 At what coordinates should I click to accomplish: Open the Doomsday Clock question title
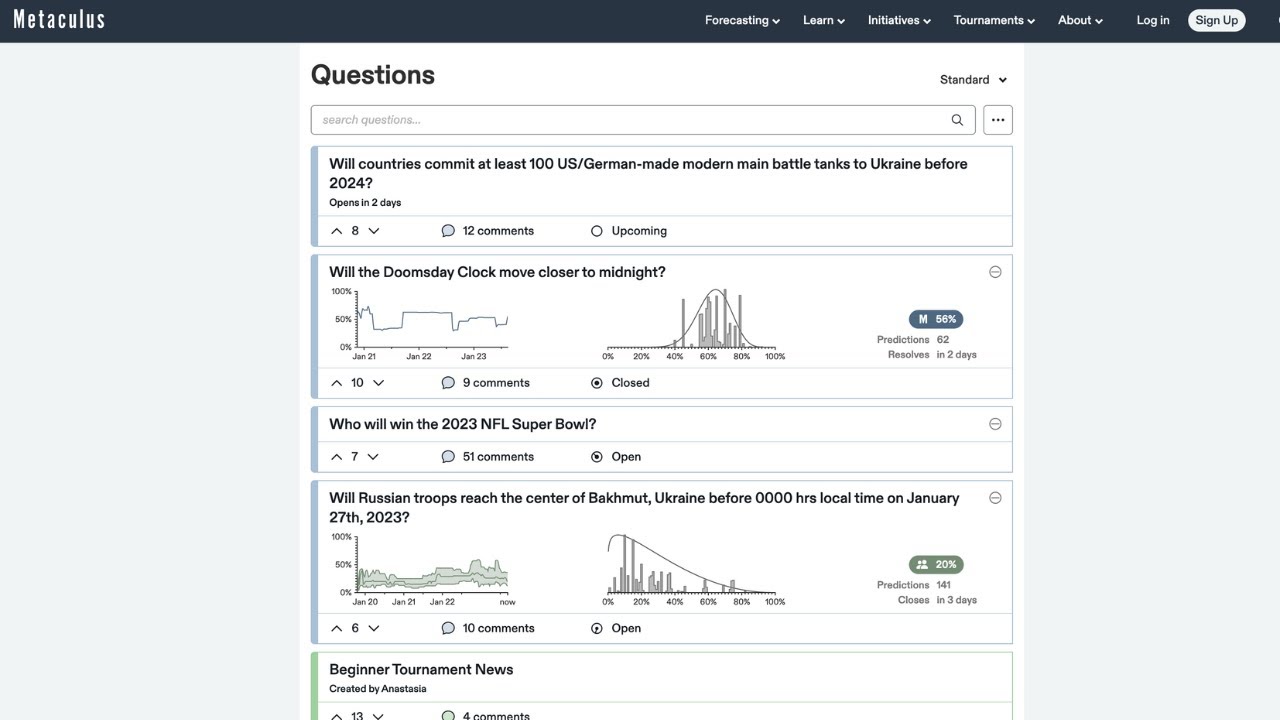(497, 272)
